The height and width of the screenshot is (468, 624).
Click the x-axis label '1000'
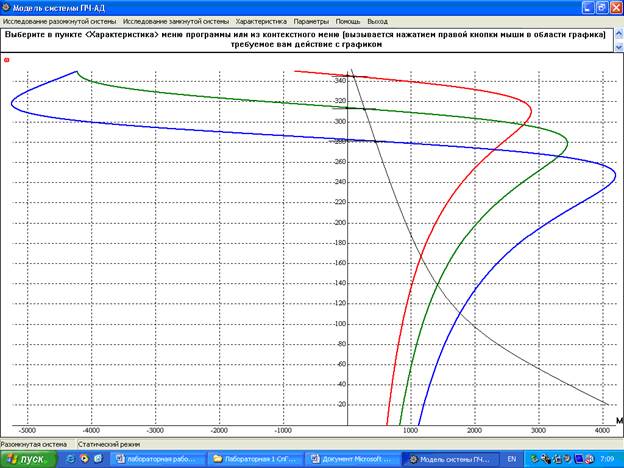tap(410, 431)
